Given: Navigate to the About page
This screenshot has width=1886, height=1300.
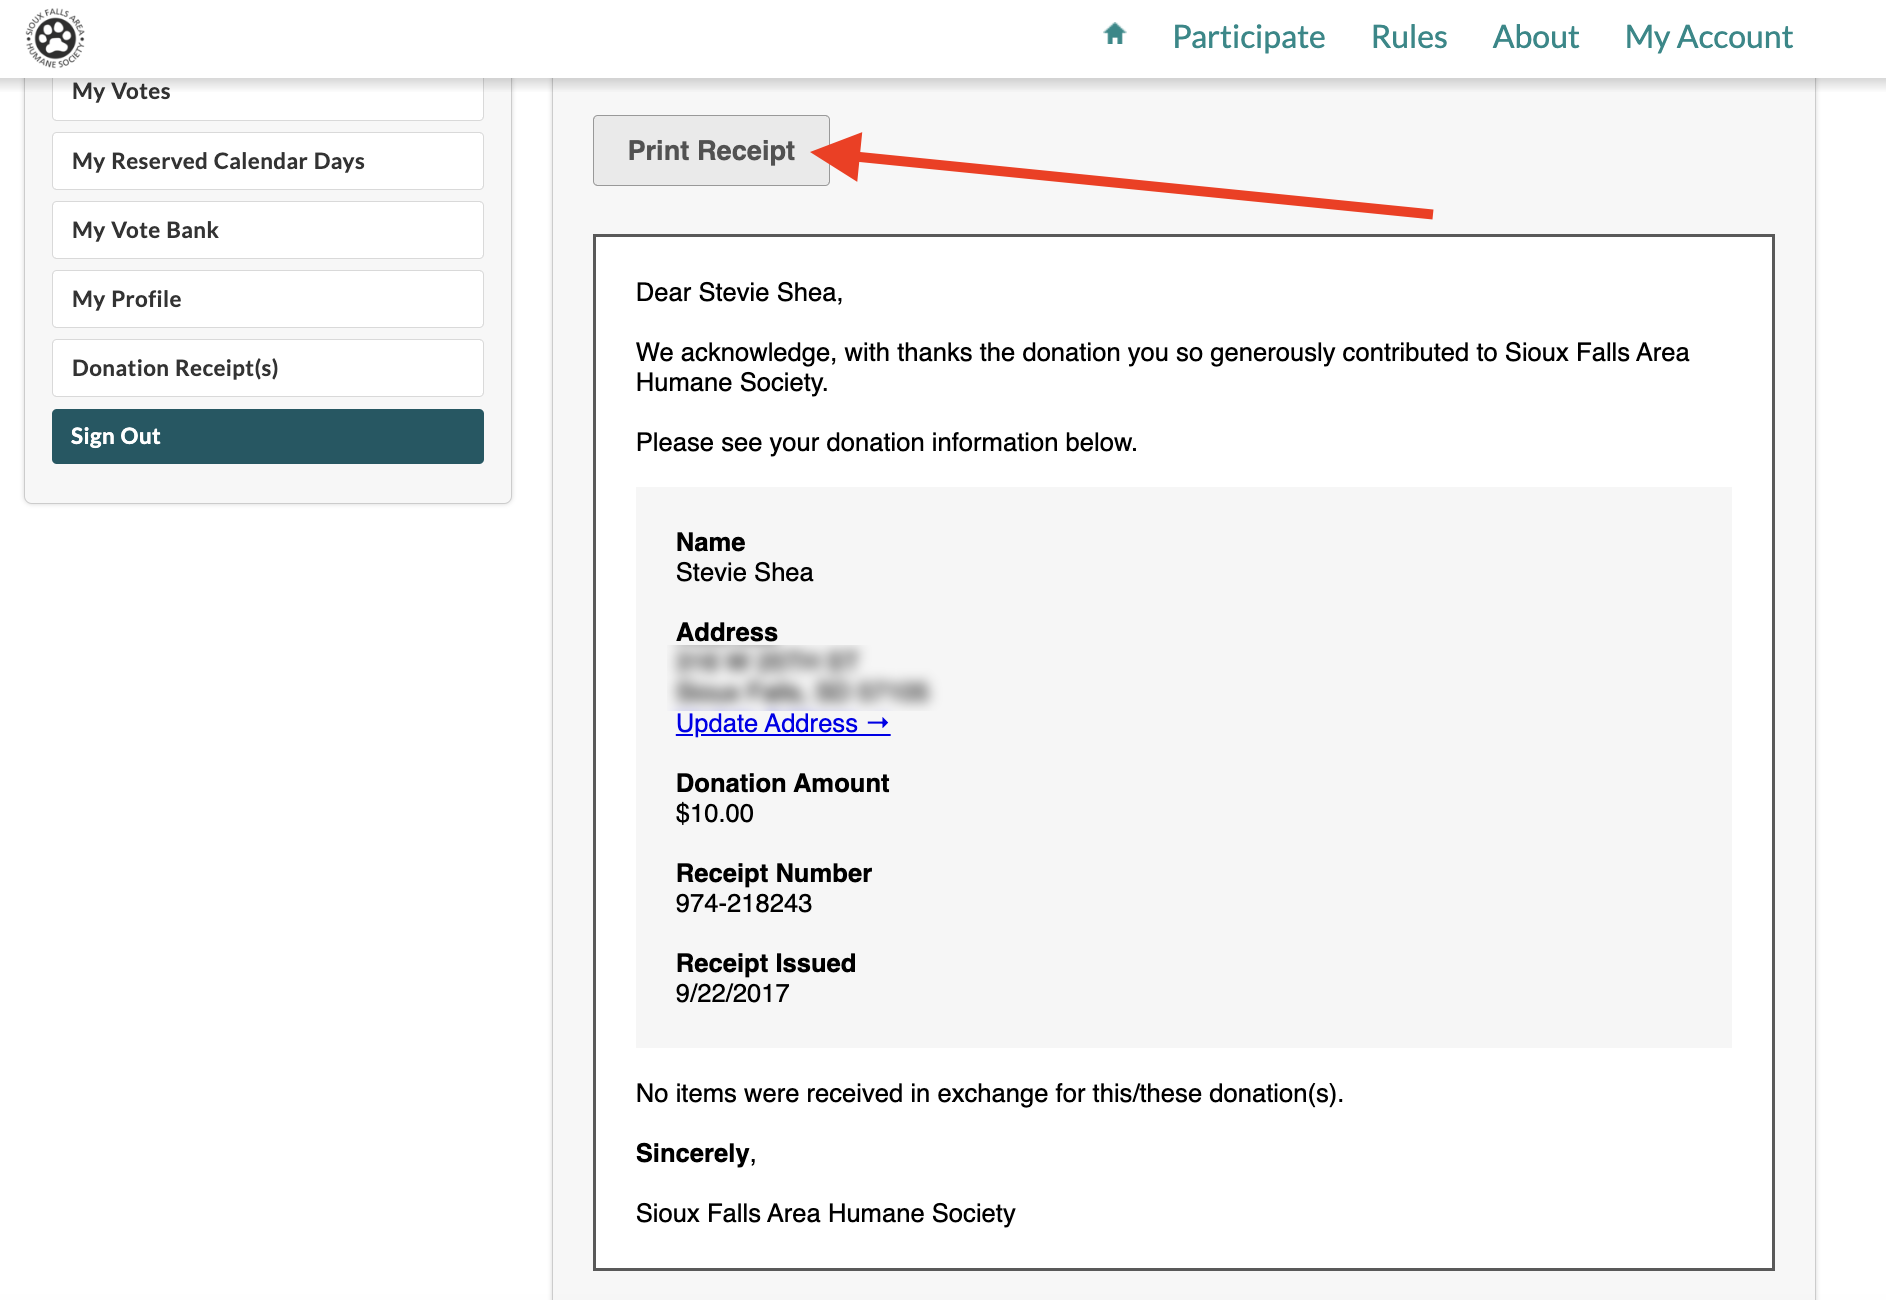Looking at the screenshot, I should point(1535,37).
